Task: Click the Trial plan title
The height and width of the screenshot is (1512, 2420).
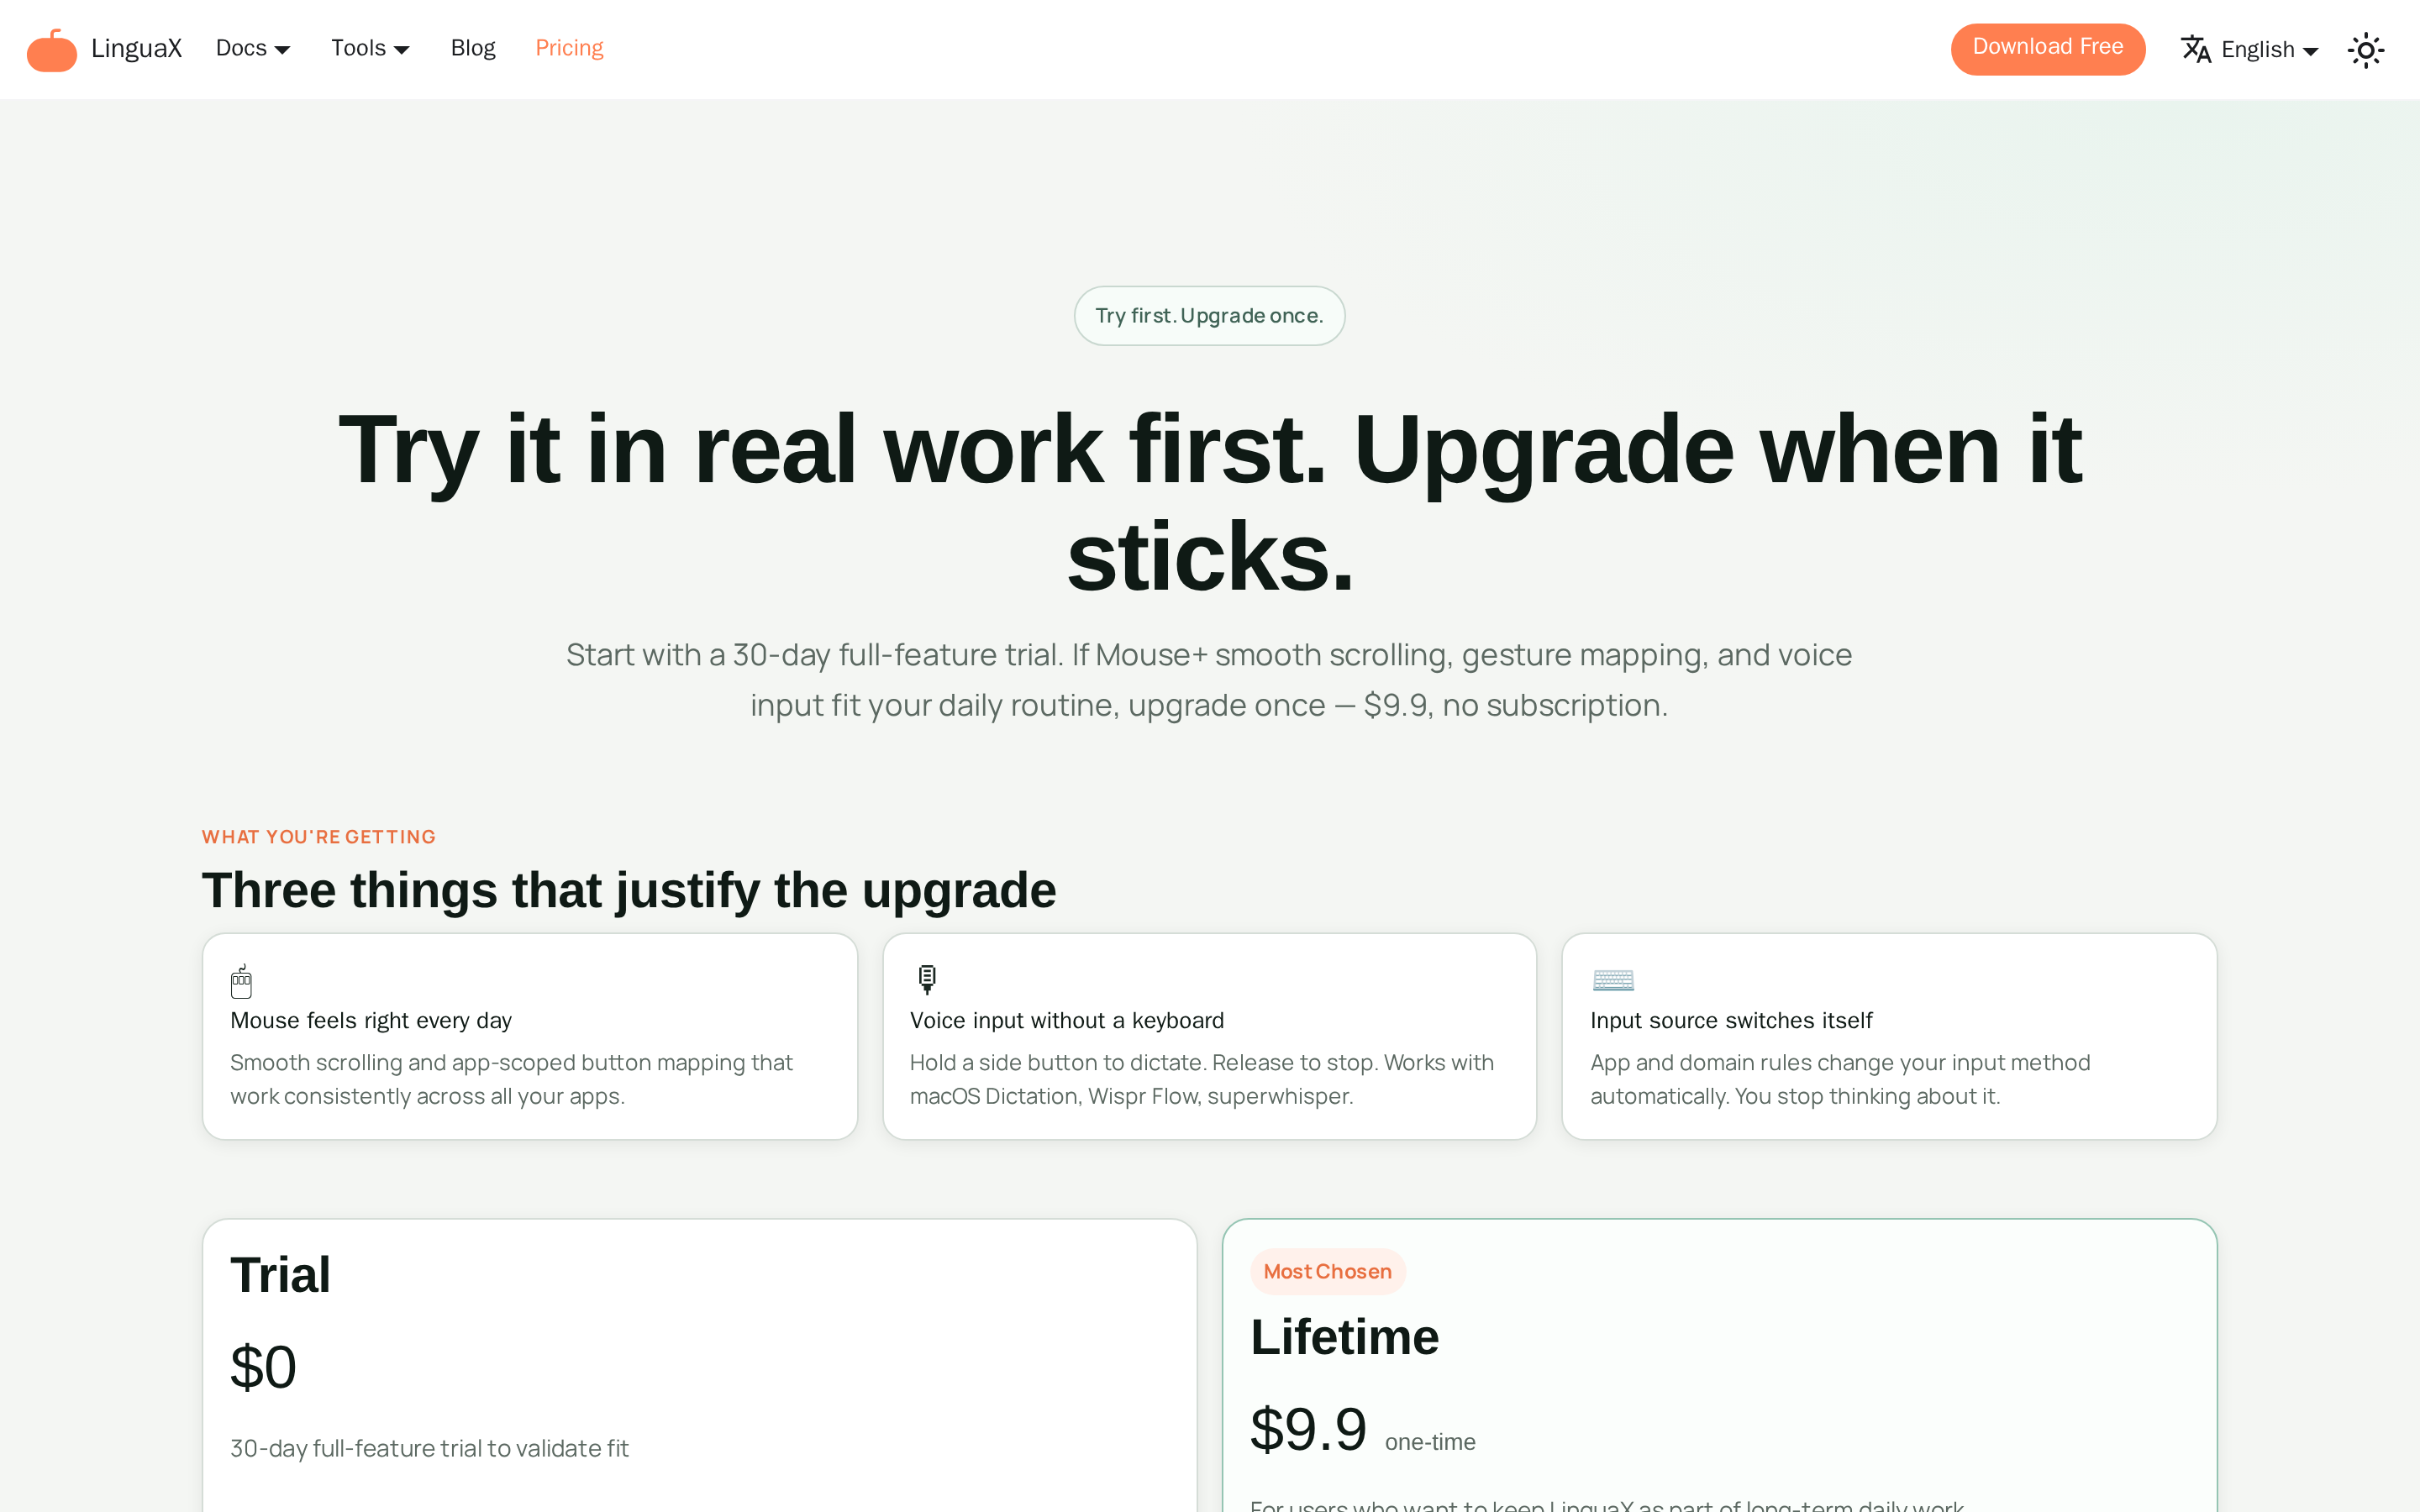Action: tap(280, 1274)
